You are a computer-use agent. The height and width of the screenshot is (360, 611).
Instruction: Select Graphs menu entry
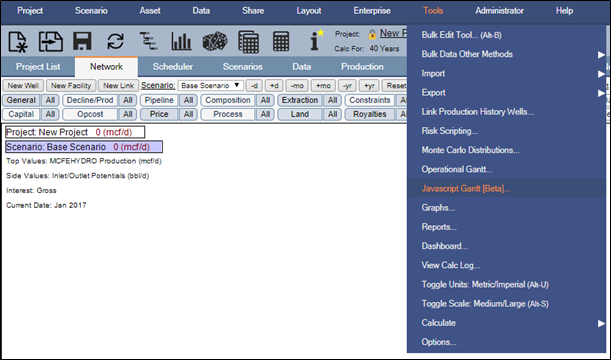(507, 208)
